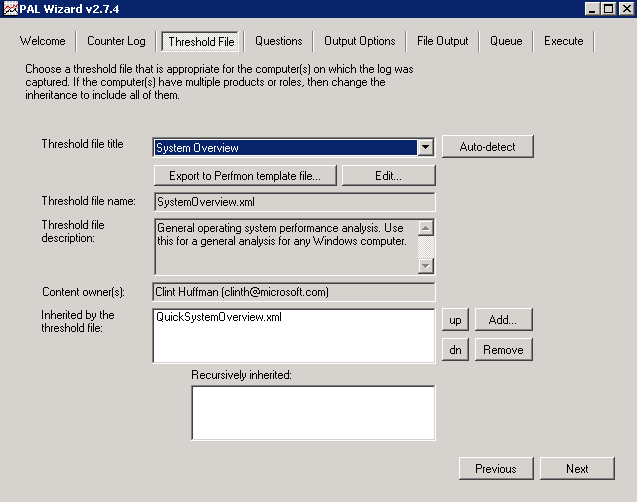Select the Threshold File tab

201,41
